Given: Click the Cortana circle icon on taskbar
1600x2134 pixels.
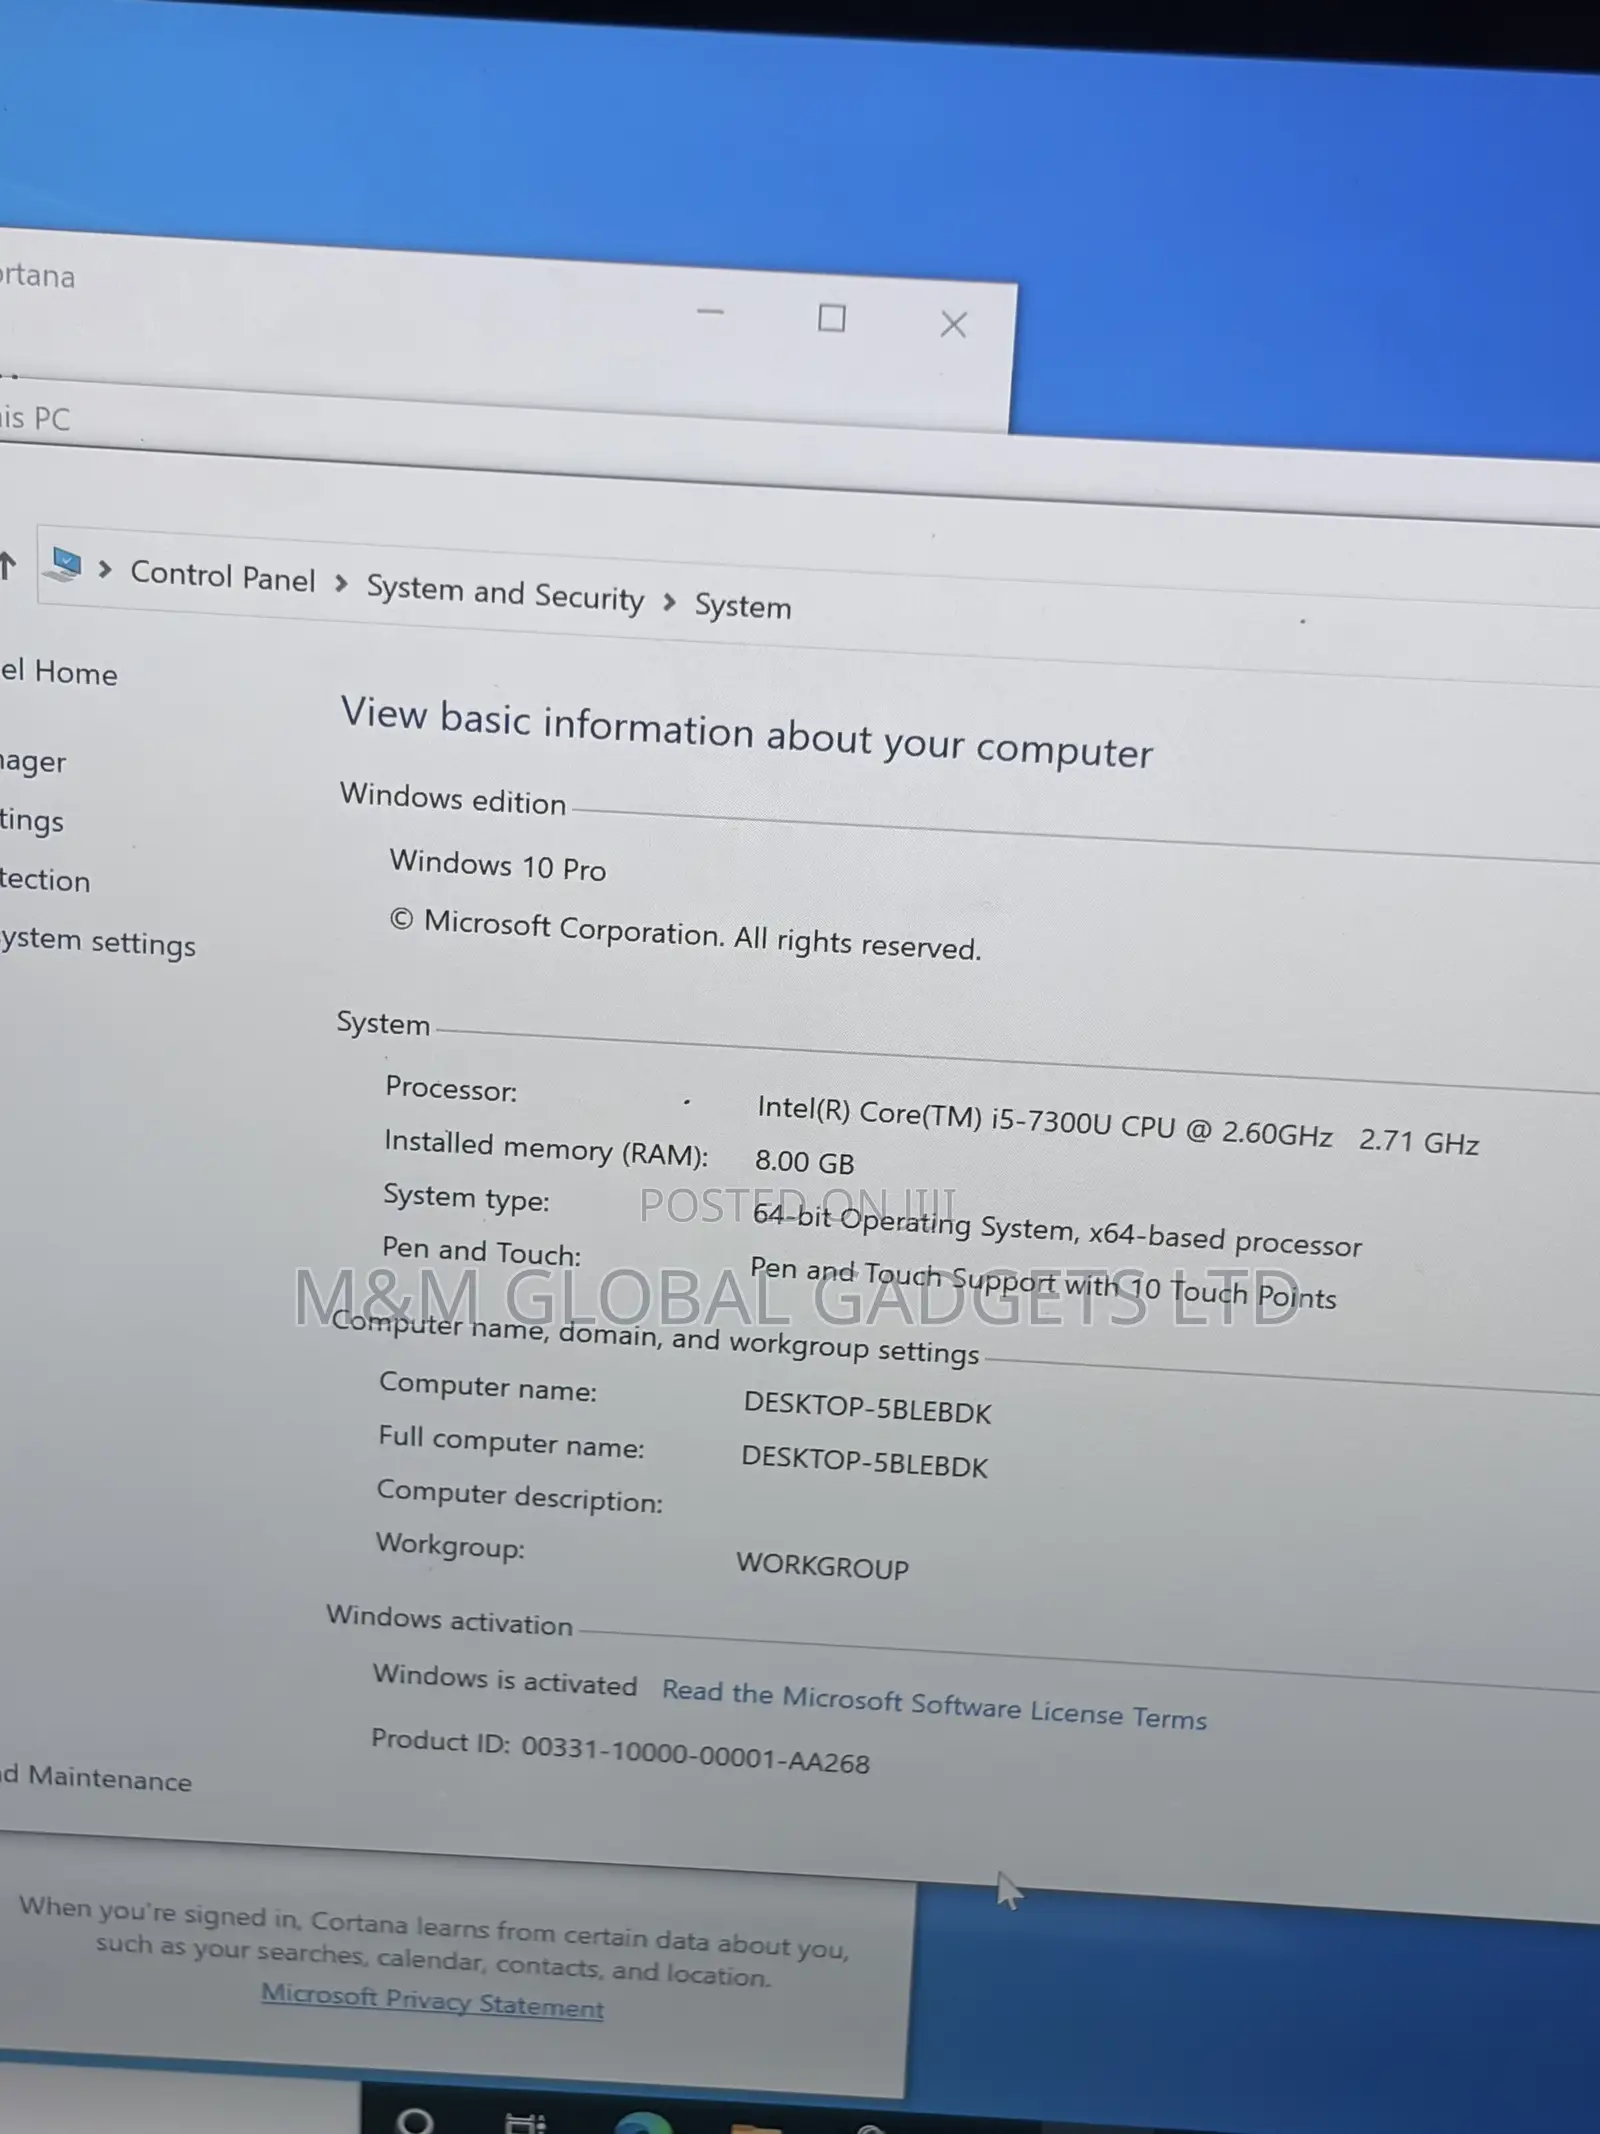Looking at the screenshot, I should (414, 2120).
